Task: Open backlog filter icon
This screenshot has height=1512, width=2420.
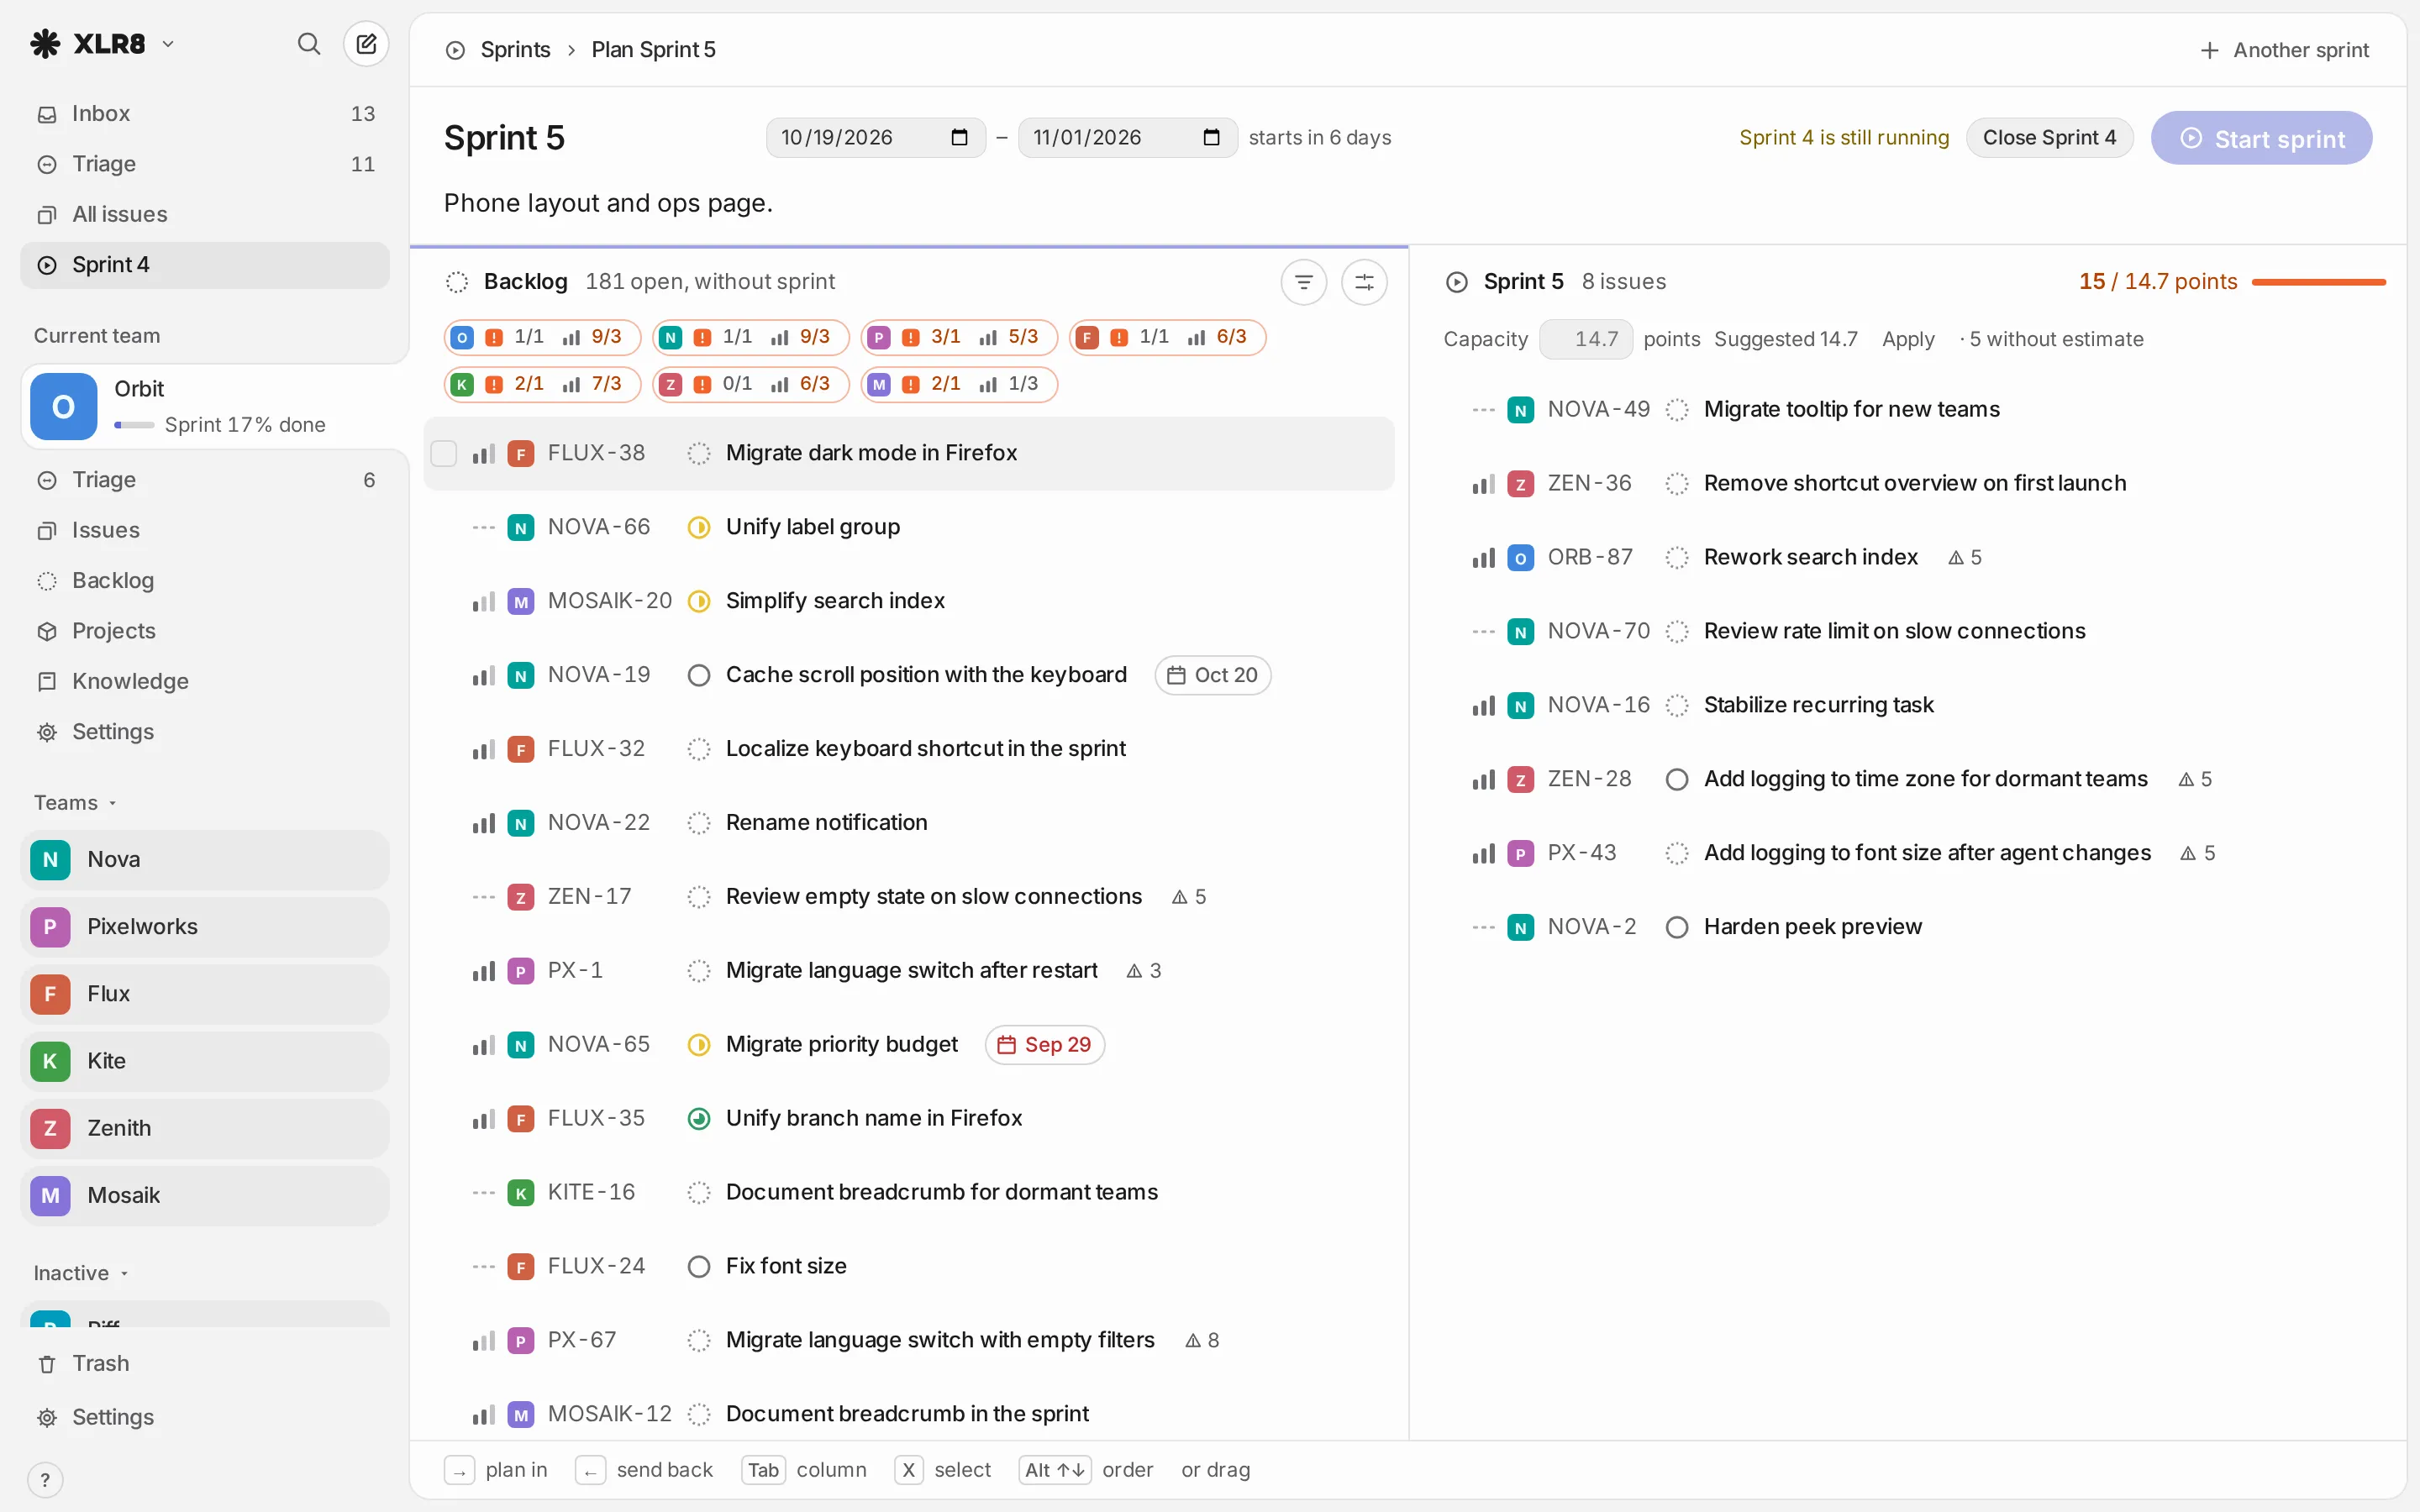Action: (1303, 282)
